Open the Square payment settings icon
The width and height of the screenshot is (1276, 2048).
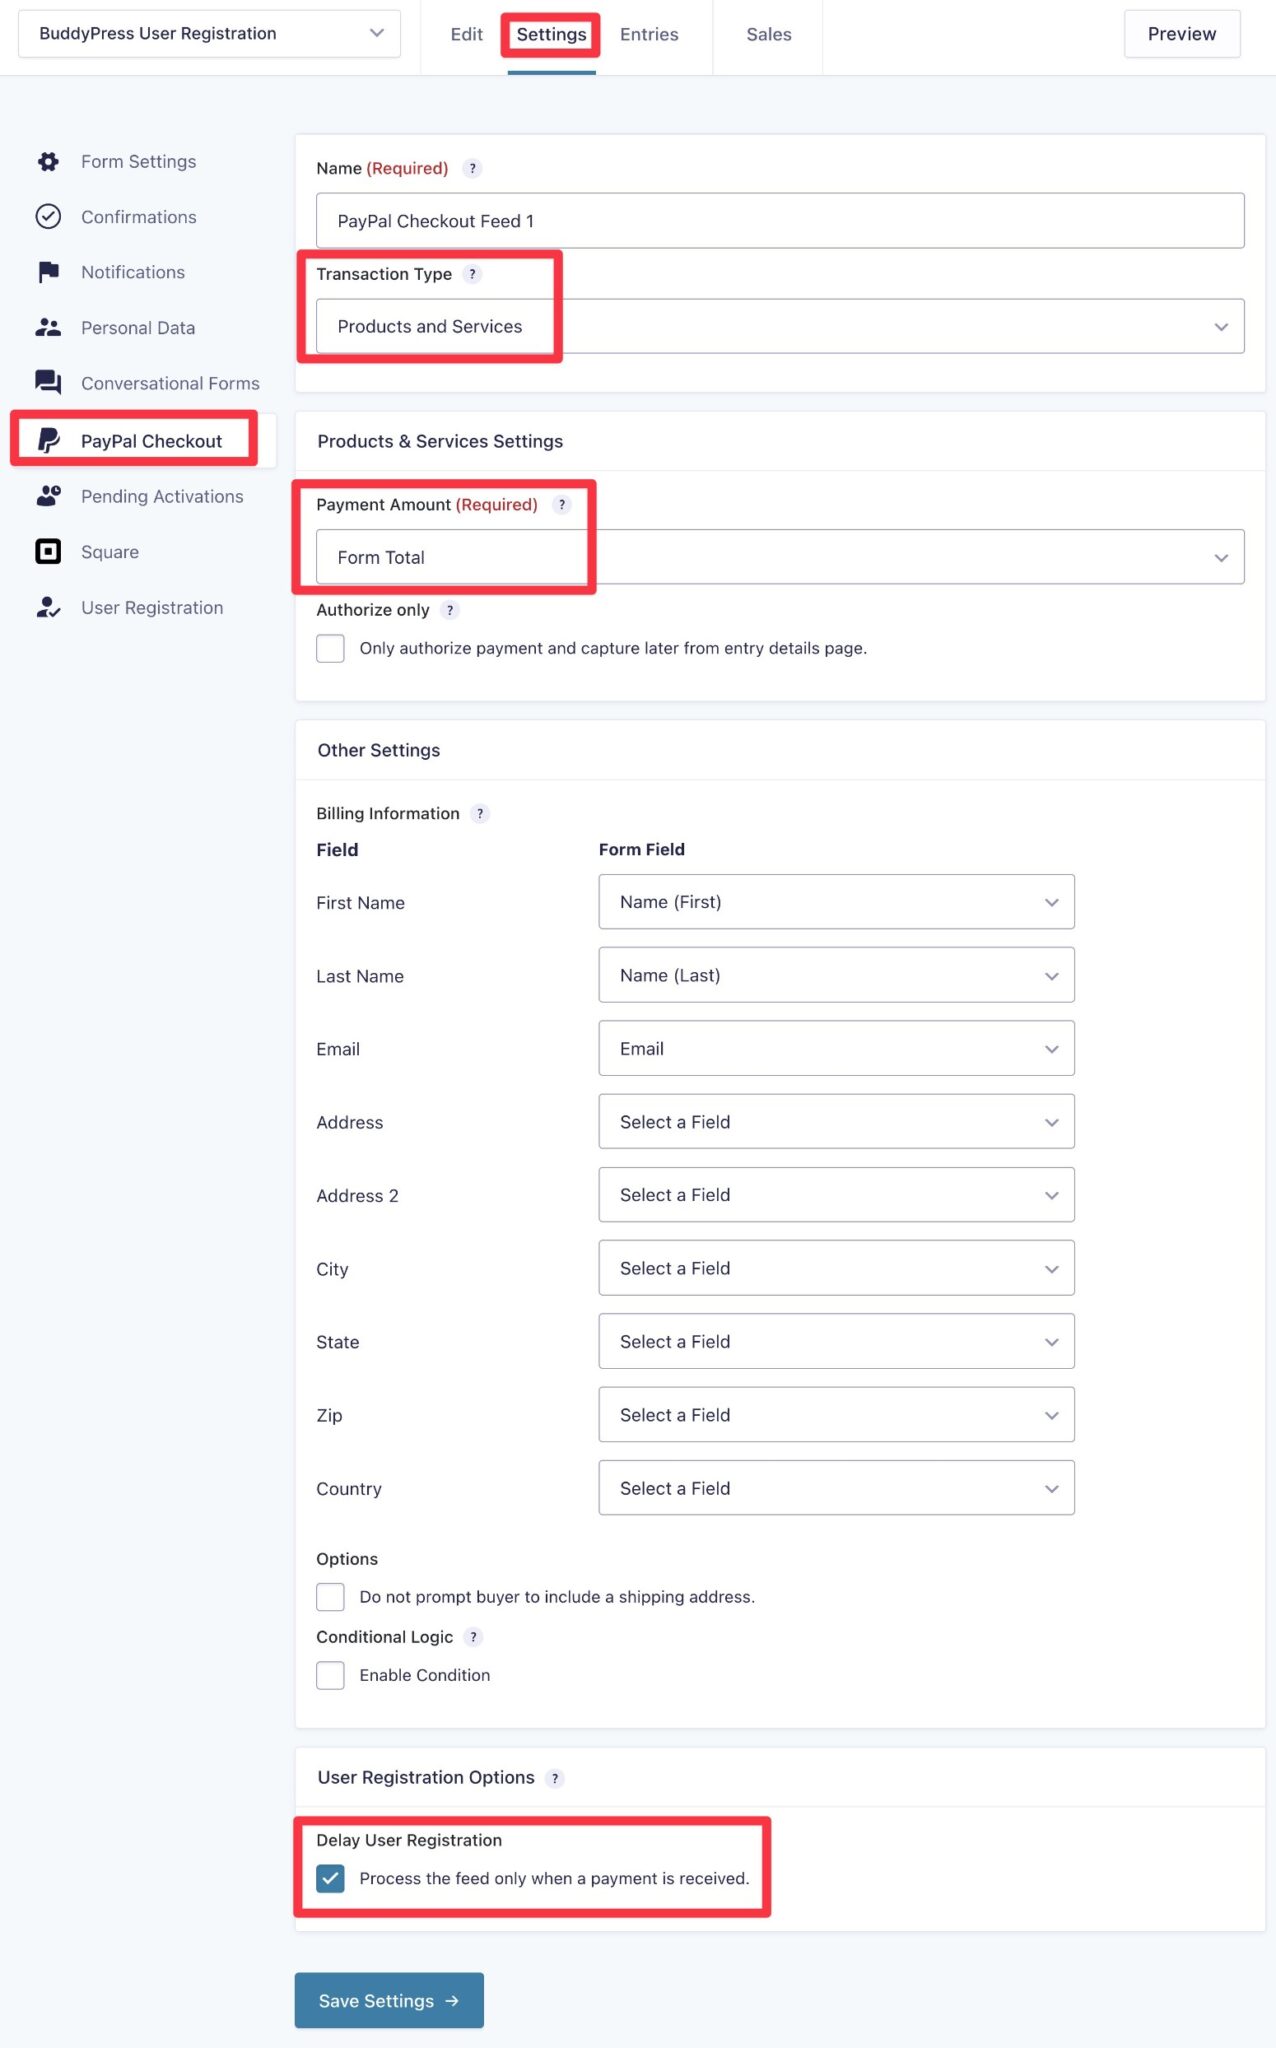(48, 551)
